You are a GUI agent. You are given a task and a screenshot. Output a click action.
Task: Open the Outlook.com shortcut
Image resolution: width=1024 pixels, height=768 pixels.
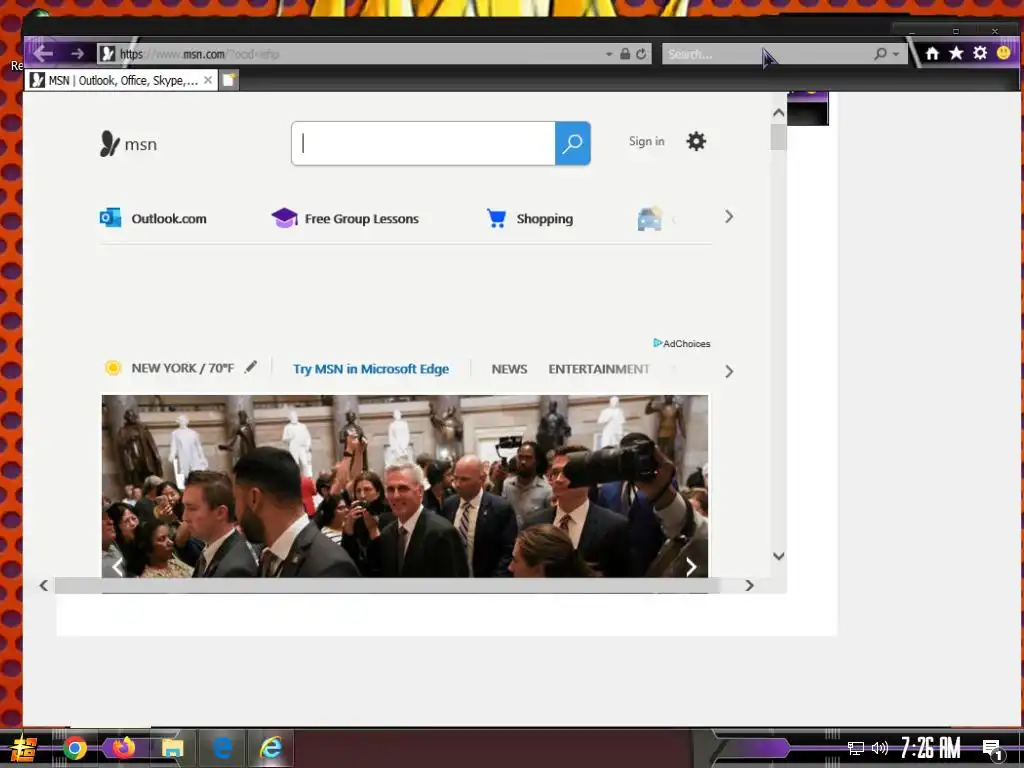[153, 218]
